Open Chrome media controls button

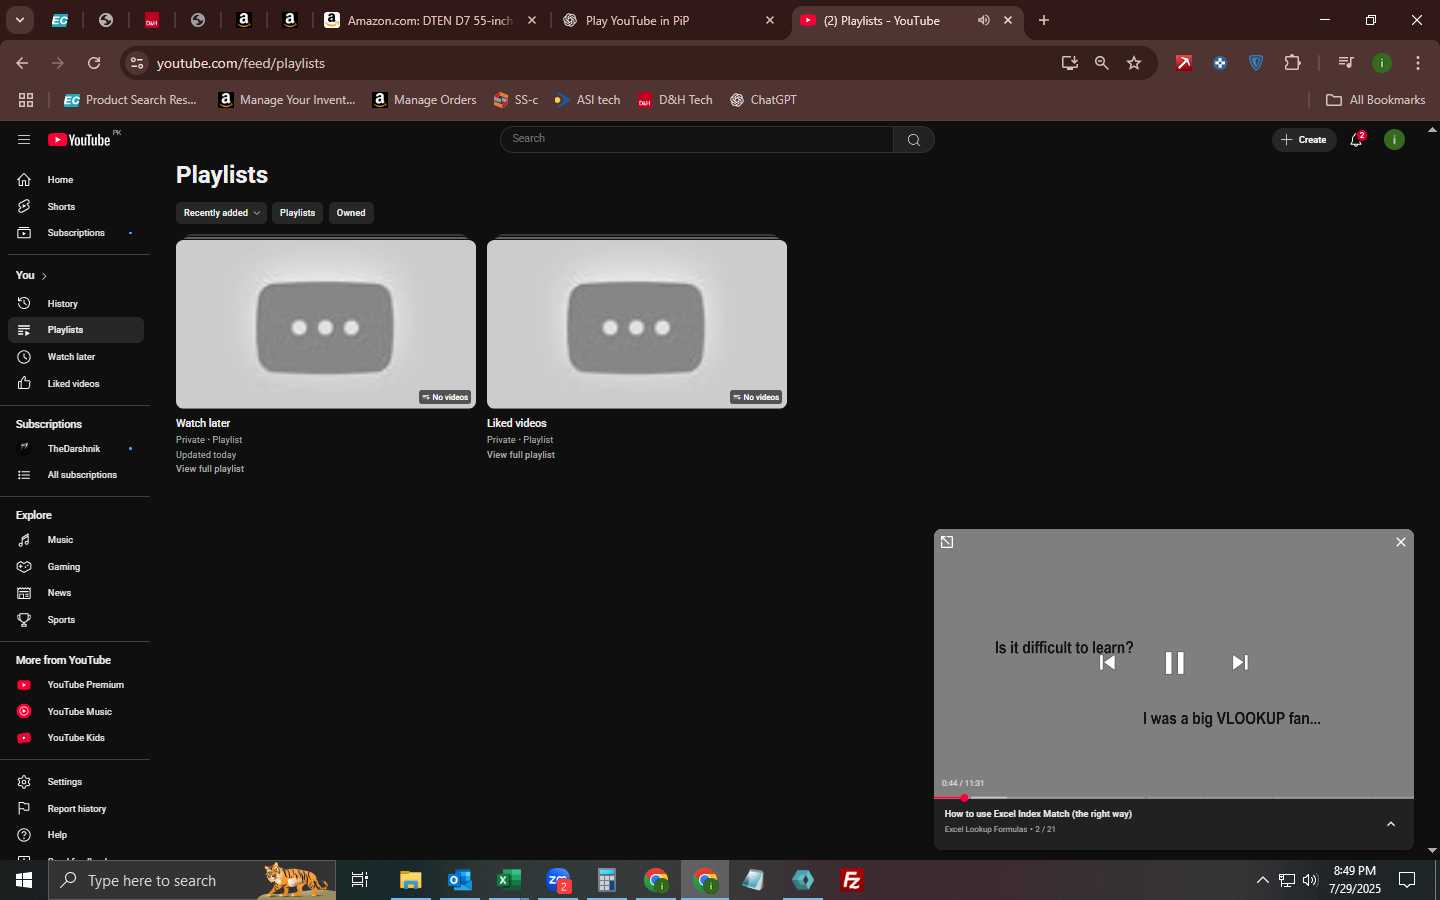click(1346, 63)
